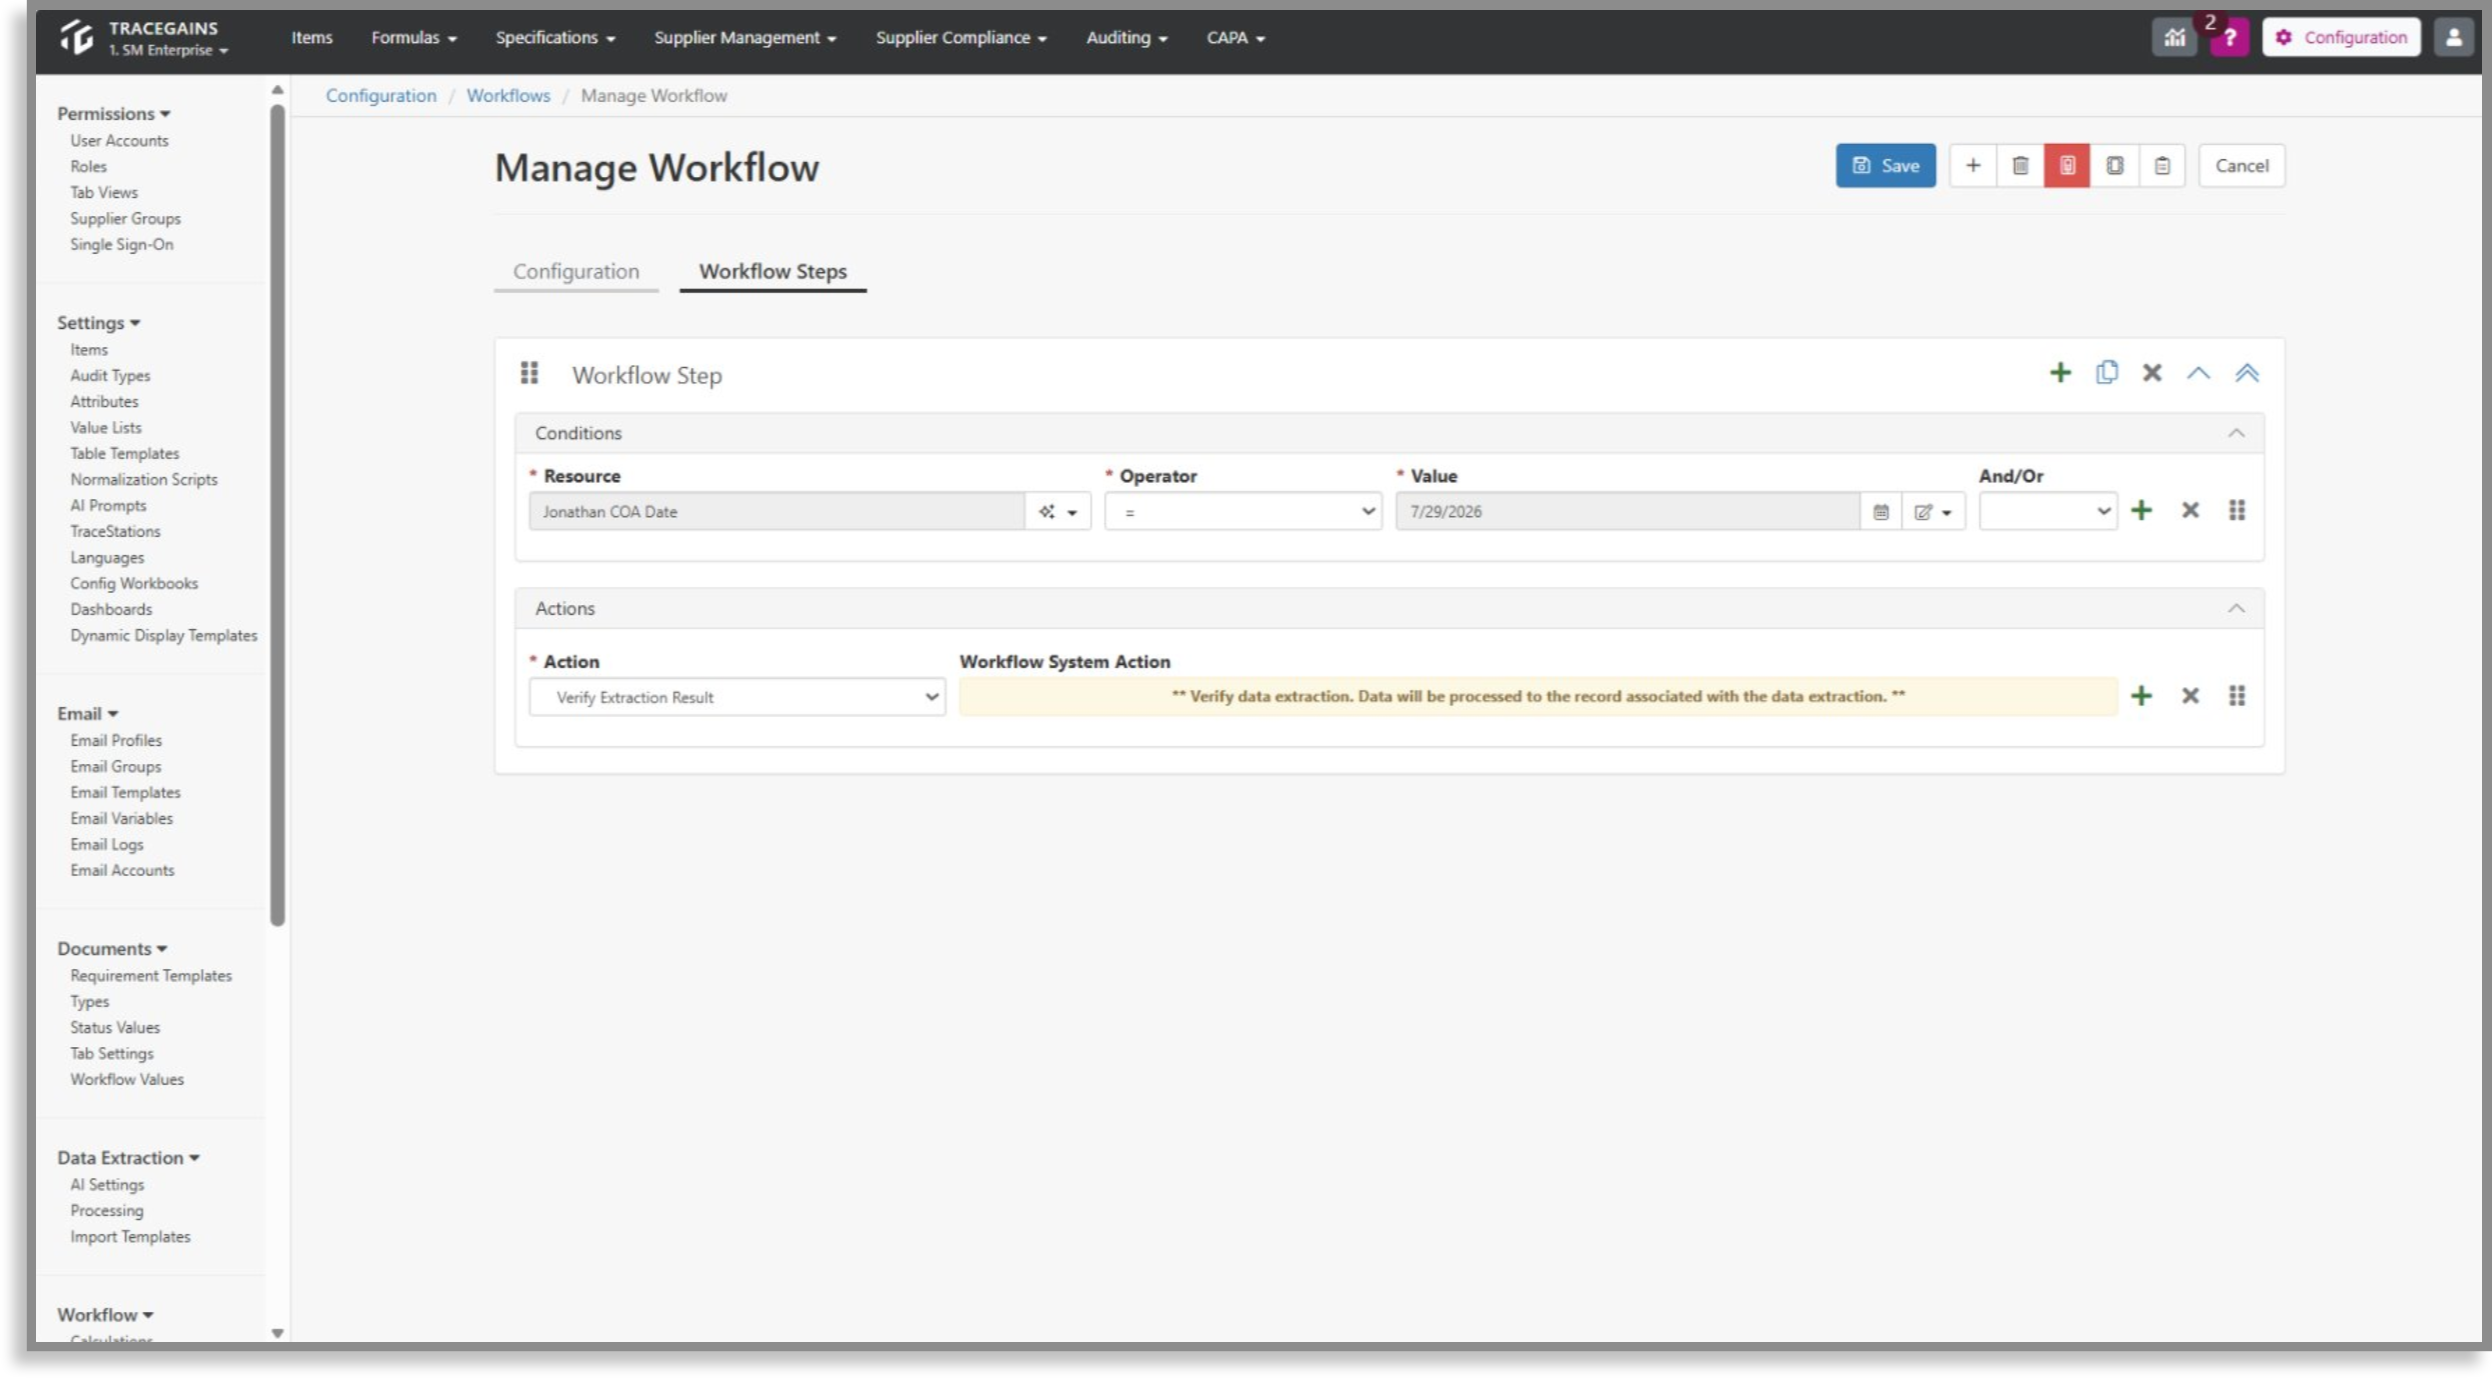Click the Configuration button in header
The width and height of the screenshot is (2492, 1378).
tap(2341, 37)
